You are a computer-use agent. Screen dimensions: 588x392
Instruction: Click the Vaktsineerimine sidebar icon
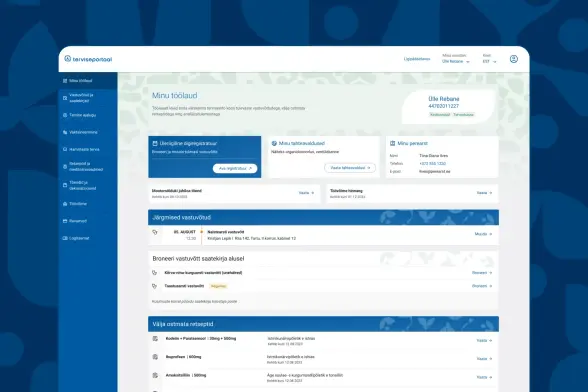click(65, 132)
